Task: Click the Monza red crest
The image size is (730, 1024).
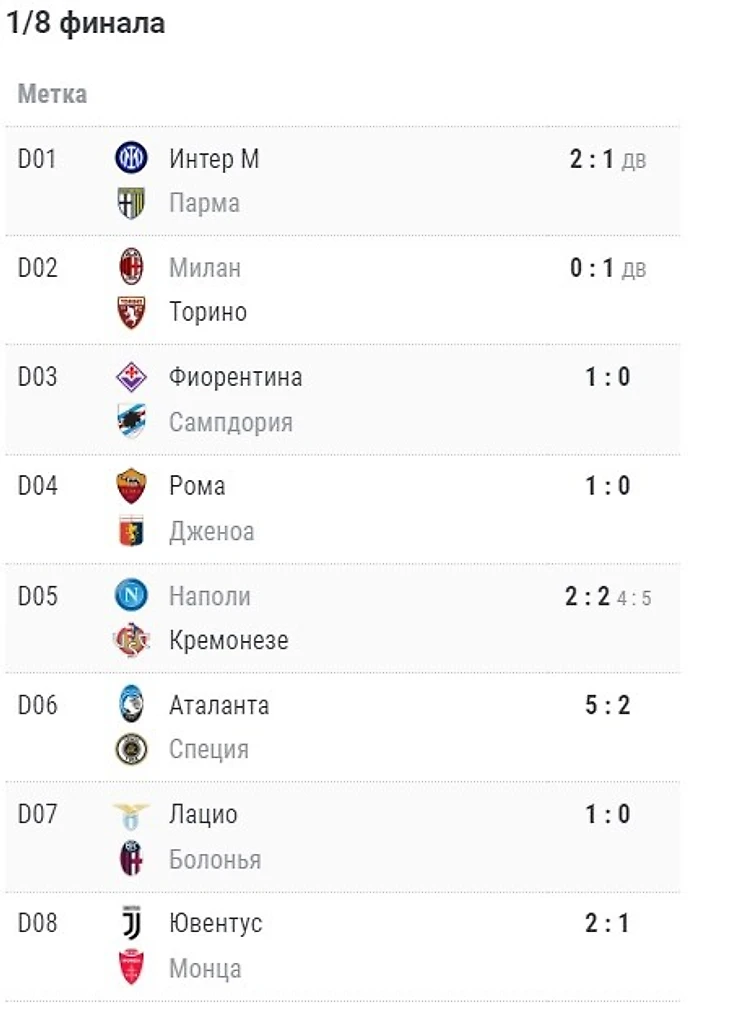Action: click(x=131, y=968)
